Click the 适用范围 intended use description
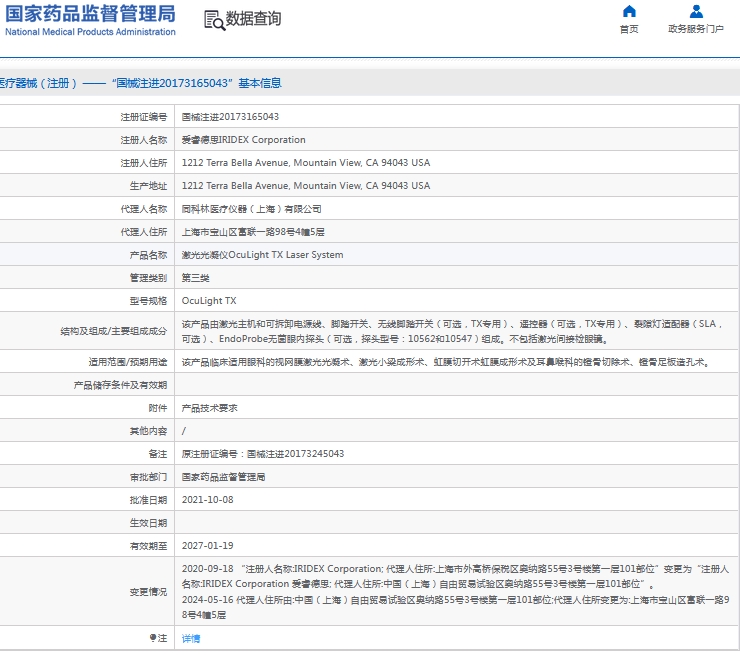This screenshot has width=740, height=655. tap(446, 362)
